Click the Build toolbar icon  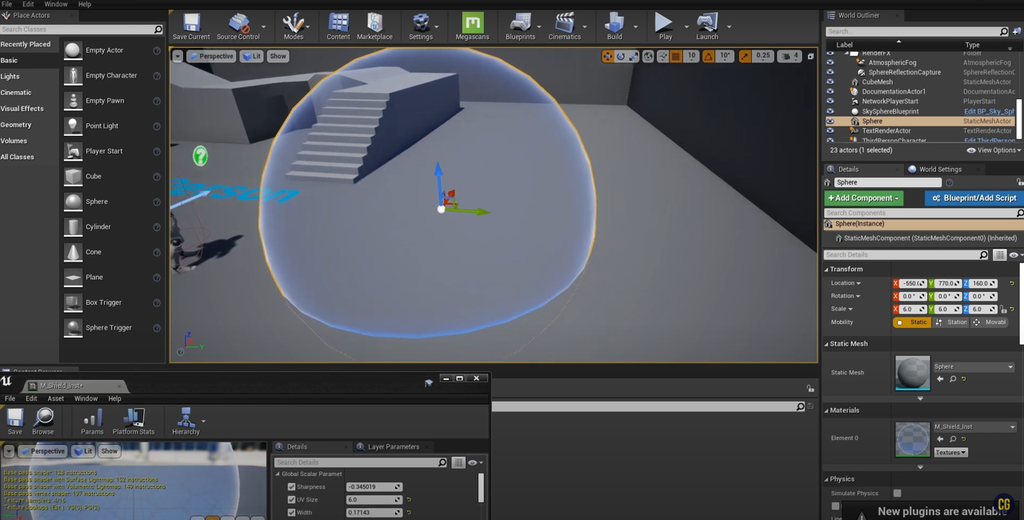point(615,26)
